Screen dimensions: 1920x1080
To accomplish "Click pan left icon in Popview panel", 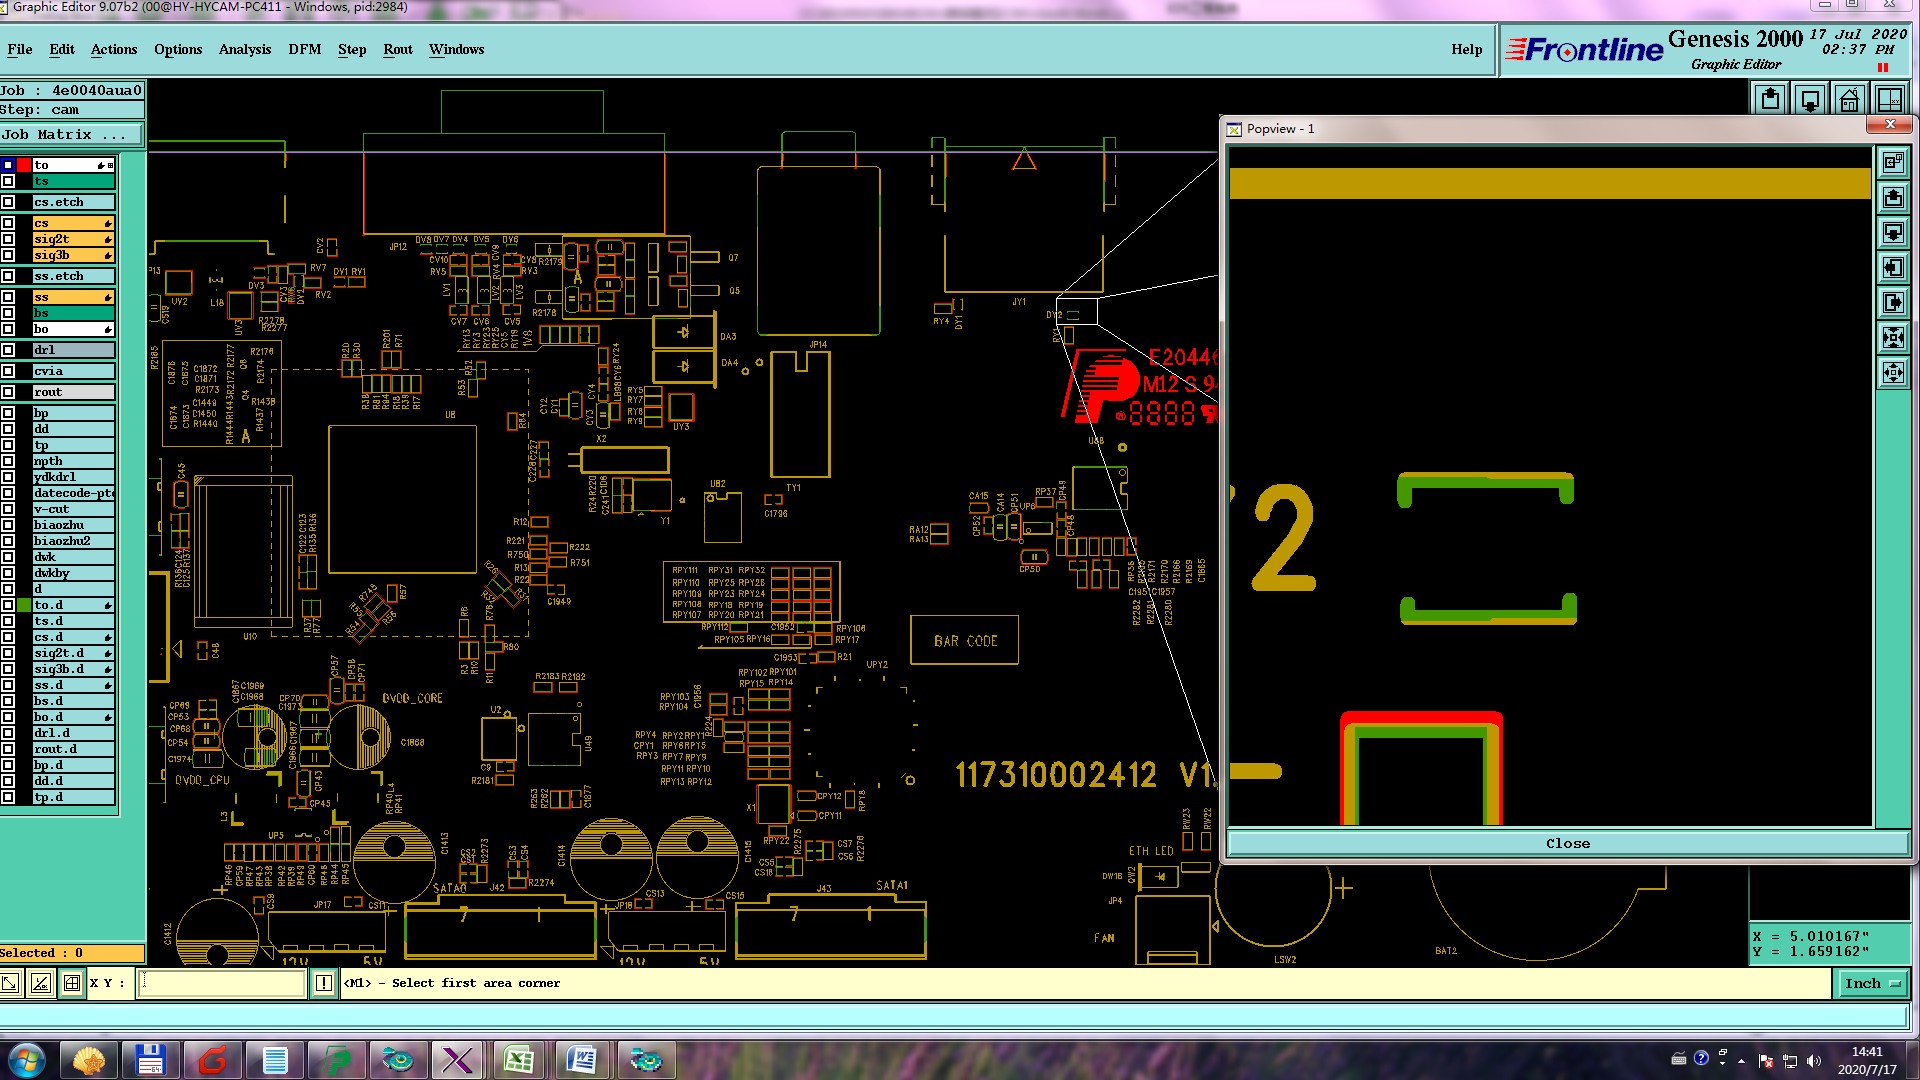I will [x=1893, y=268].
